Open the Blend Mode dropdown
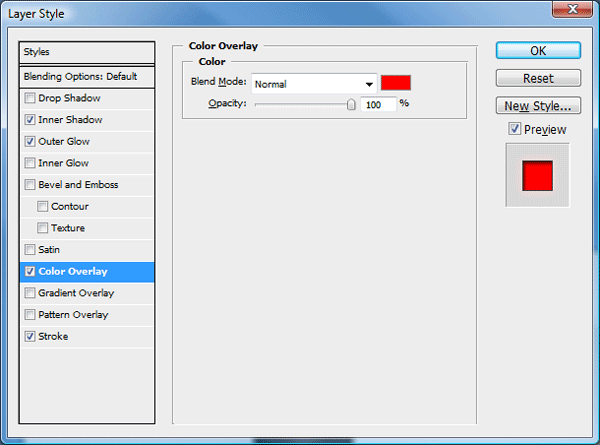Image resolution: width=600 pixels, height=445 pixels. pos(314,84)
